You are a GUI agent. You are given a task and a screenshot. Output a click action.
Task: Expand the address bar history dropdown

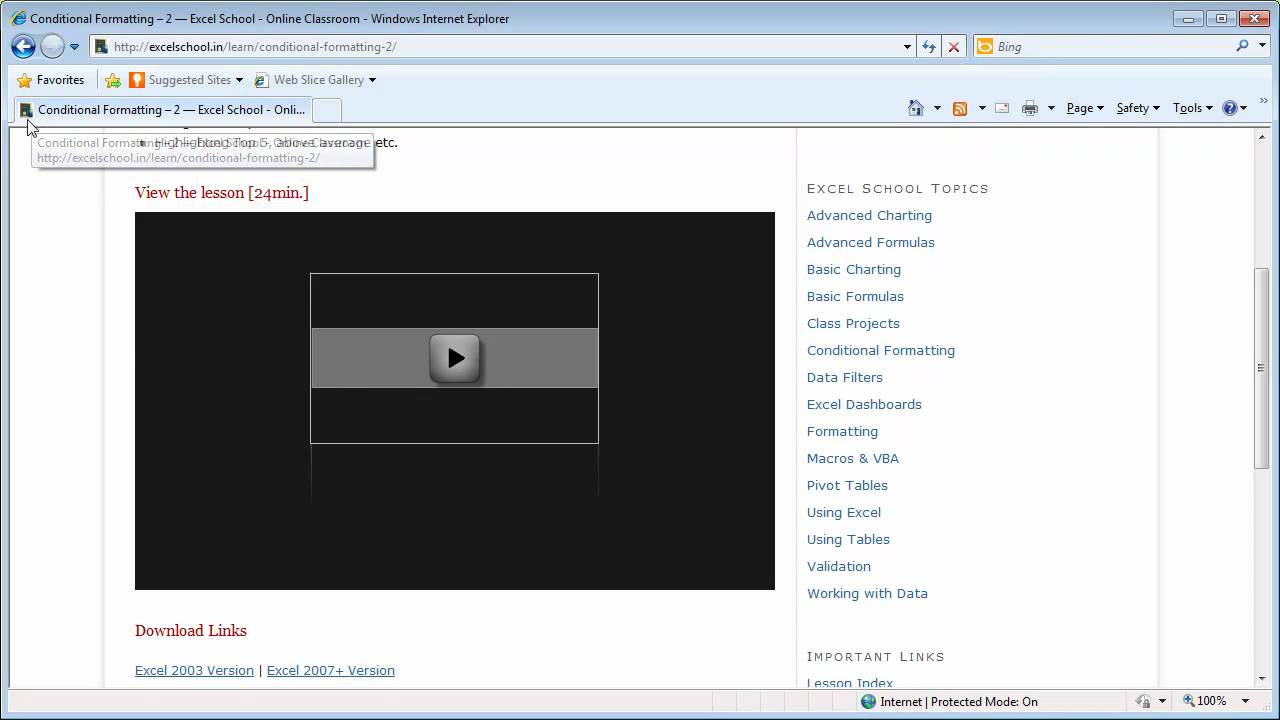pyautogui.click(x=907, y=47)
